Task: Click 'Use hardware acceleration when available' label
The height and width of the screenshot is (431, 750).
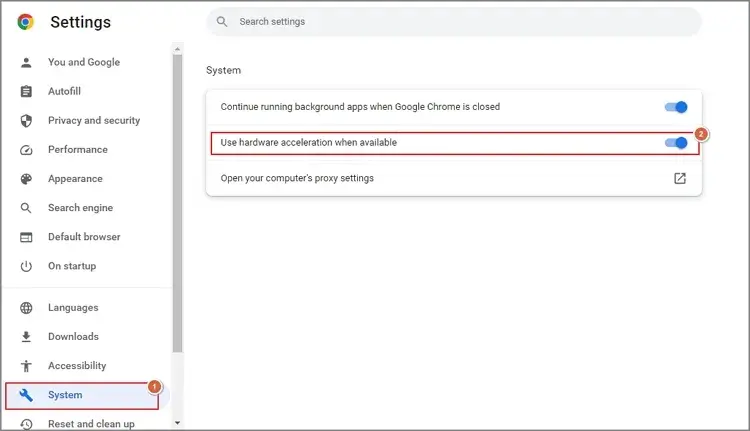Action: [x=309, y=143]
